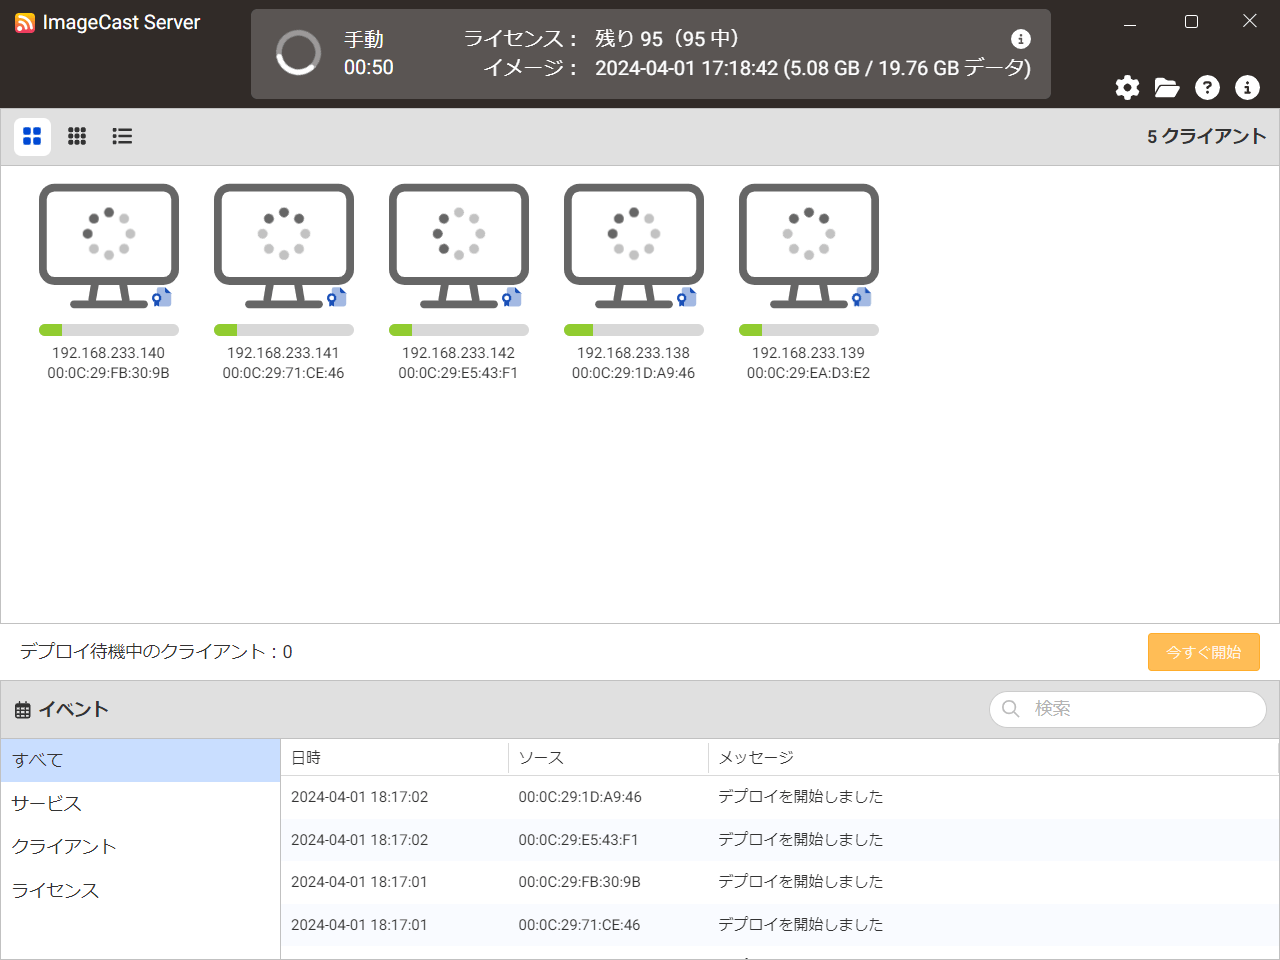Switch to small grid view
This screenshot has height=960, width=1280.
(x=77, y=136)
